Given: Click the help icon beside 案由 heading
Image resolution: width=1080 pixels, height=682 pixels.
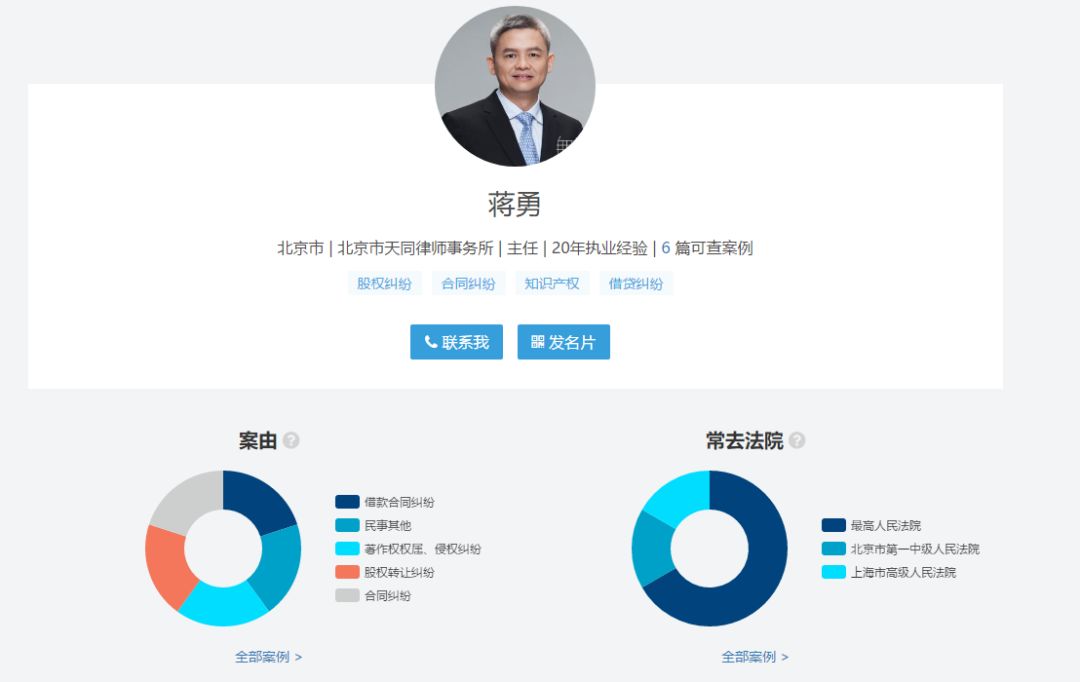Looking at the screenshot, I should (x=291, y=440).
